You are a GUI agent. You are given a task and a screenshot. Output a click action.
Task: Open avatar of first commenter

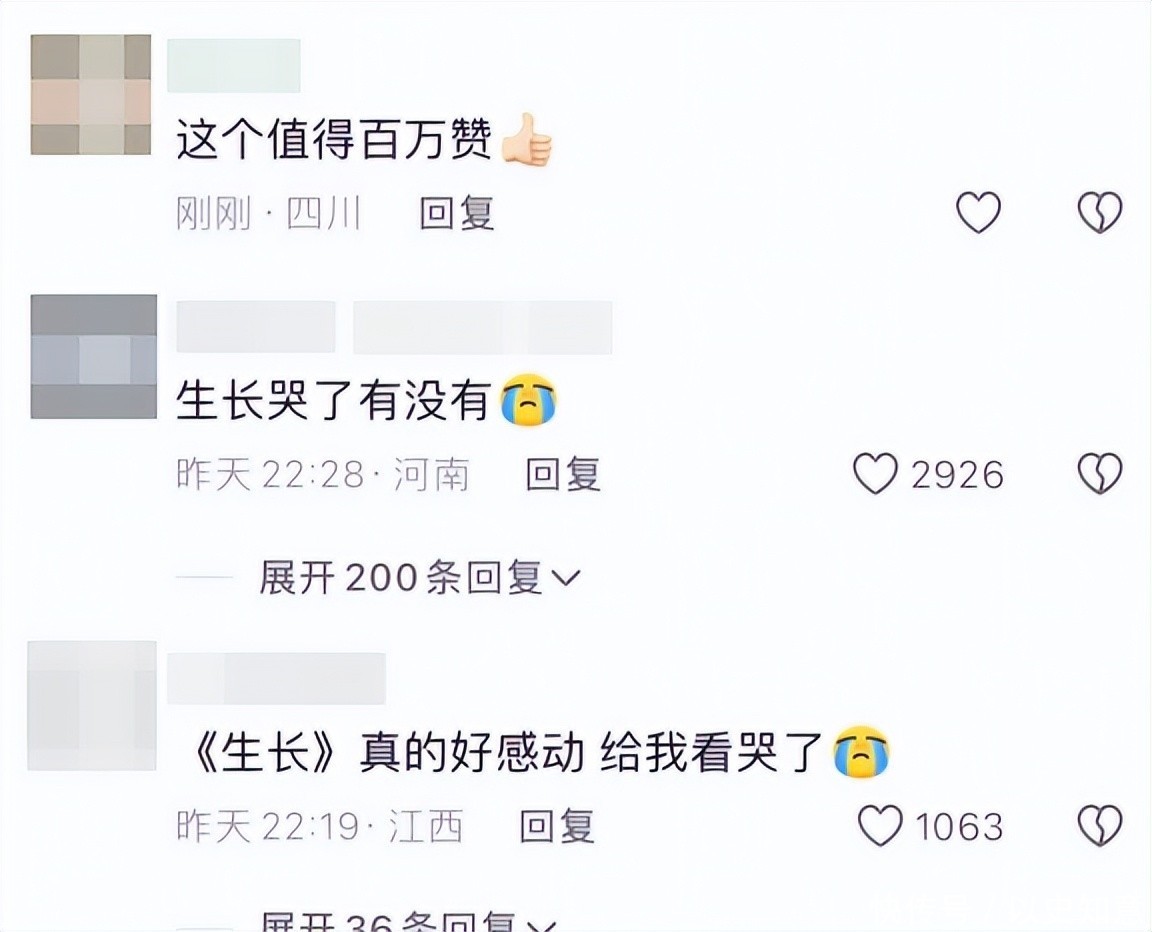(x=91, y=95)
